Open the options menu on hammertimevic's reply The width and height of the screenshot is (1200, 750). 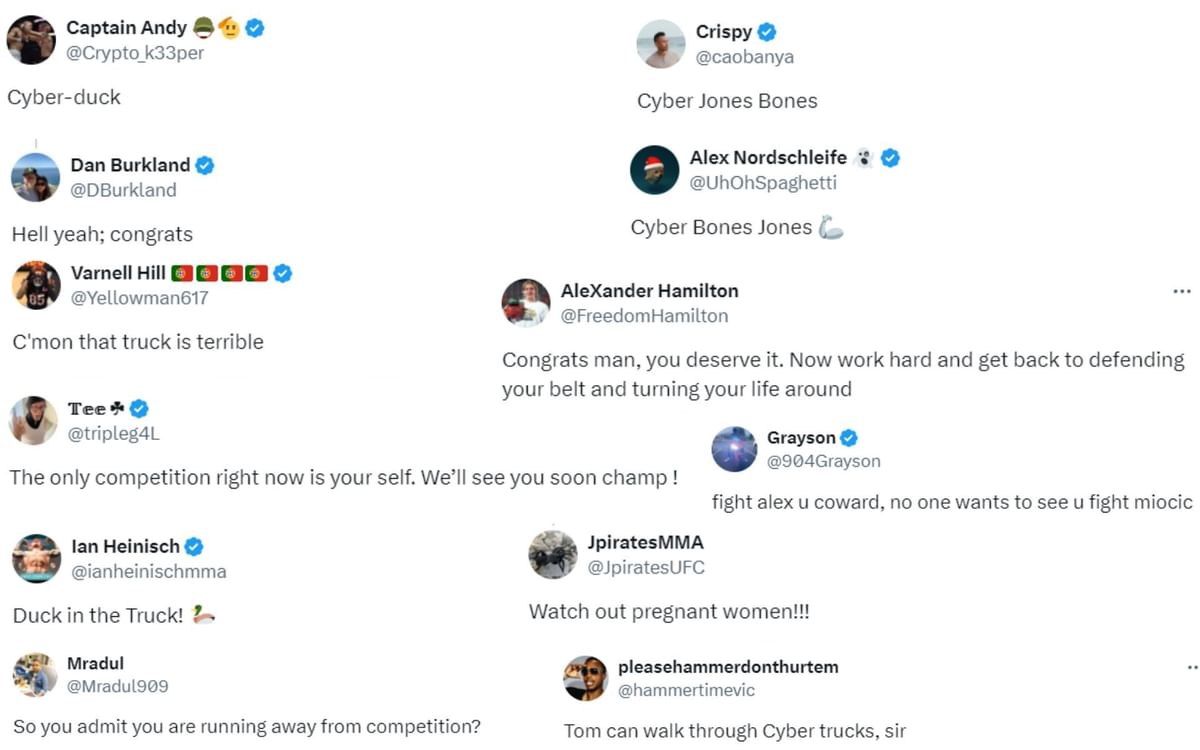1190,664
